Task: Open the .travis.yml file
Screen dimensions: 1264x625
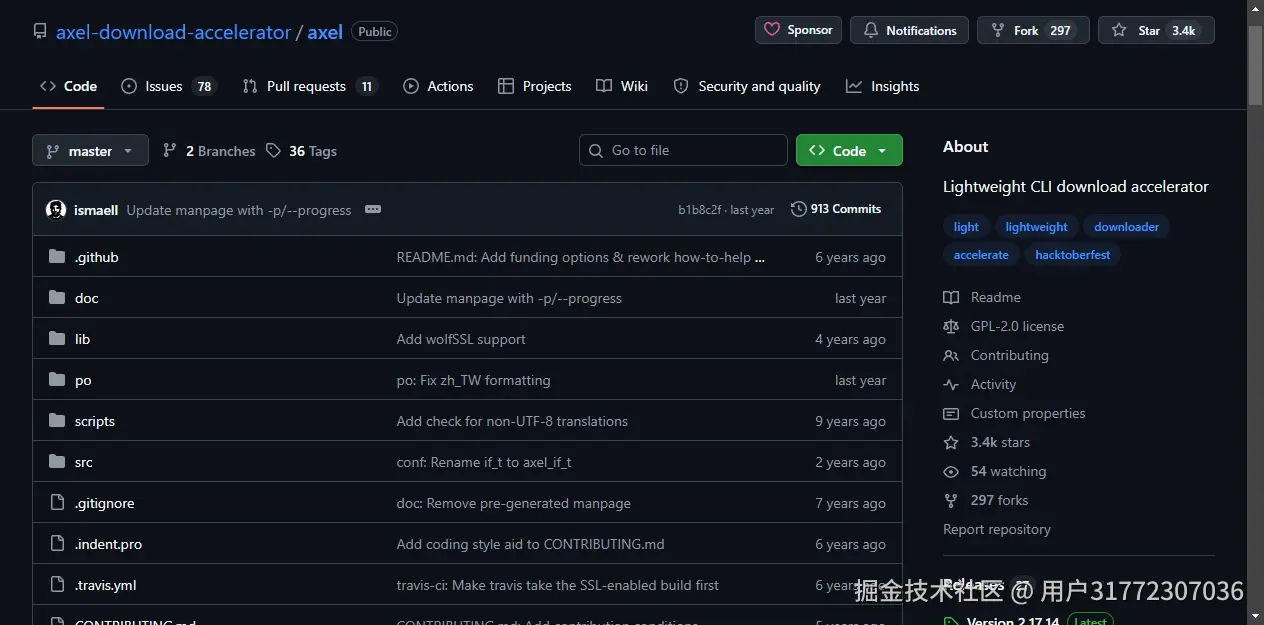Action: point(106,585)
